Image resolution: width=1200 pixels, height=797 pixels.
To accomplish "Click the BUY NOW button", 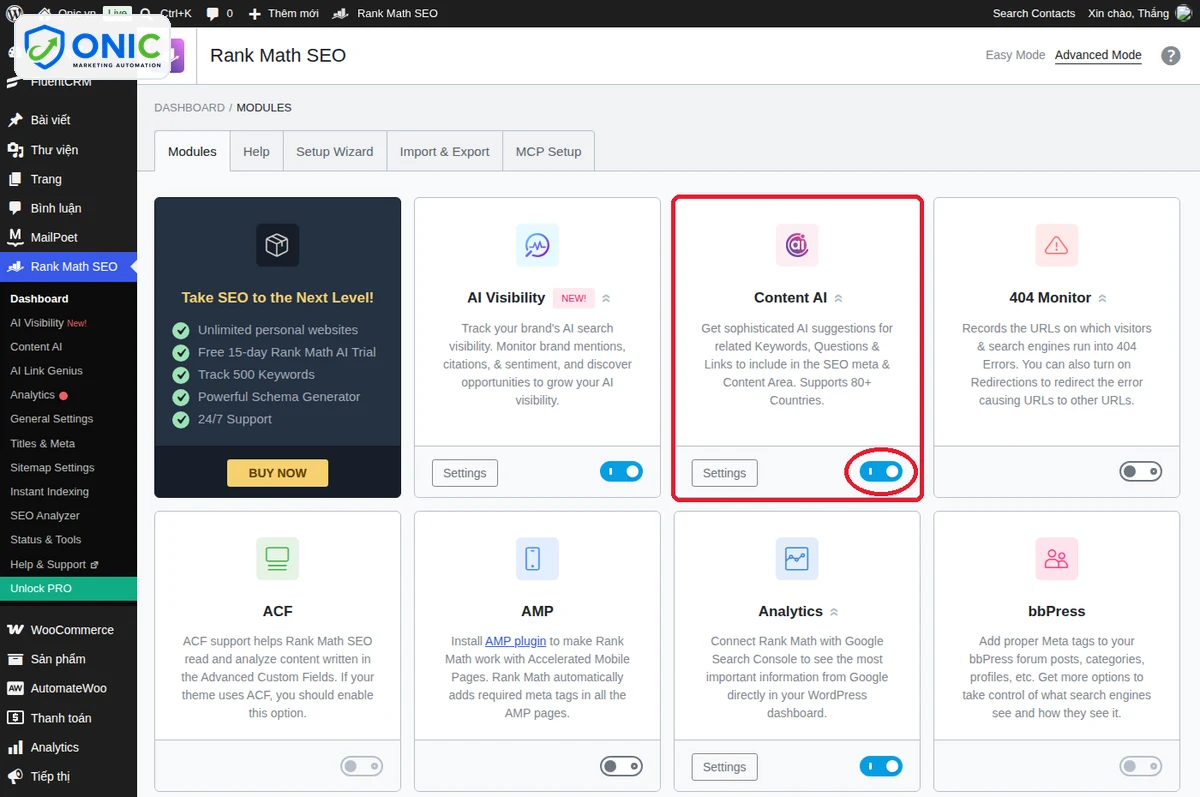I will [x=277, y=473].
